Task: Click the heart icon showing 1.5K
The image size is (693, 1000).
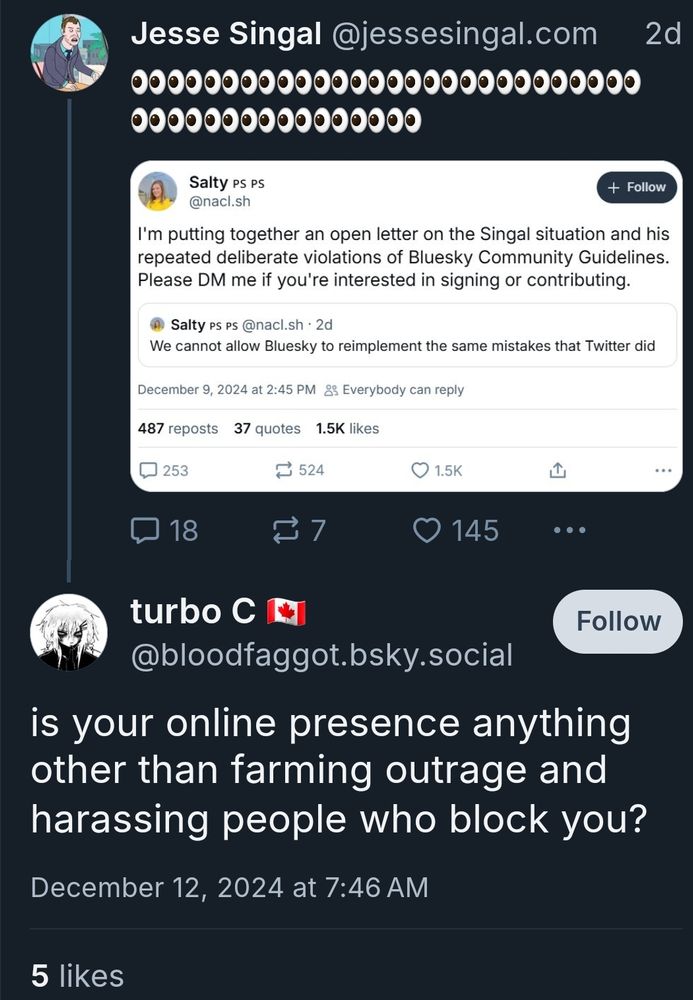Action: click(x=421, y=469)
